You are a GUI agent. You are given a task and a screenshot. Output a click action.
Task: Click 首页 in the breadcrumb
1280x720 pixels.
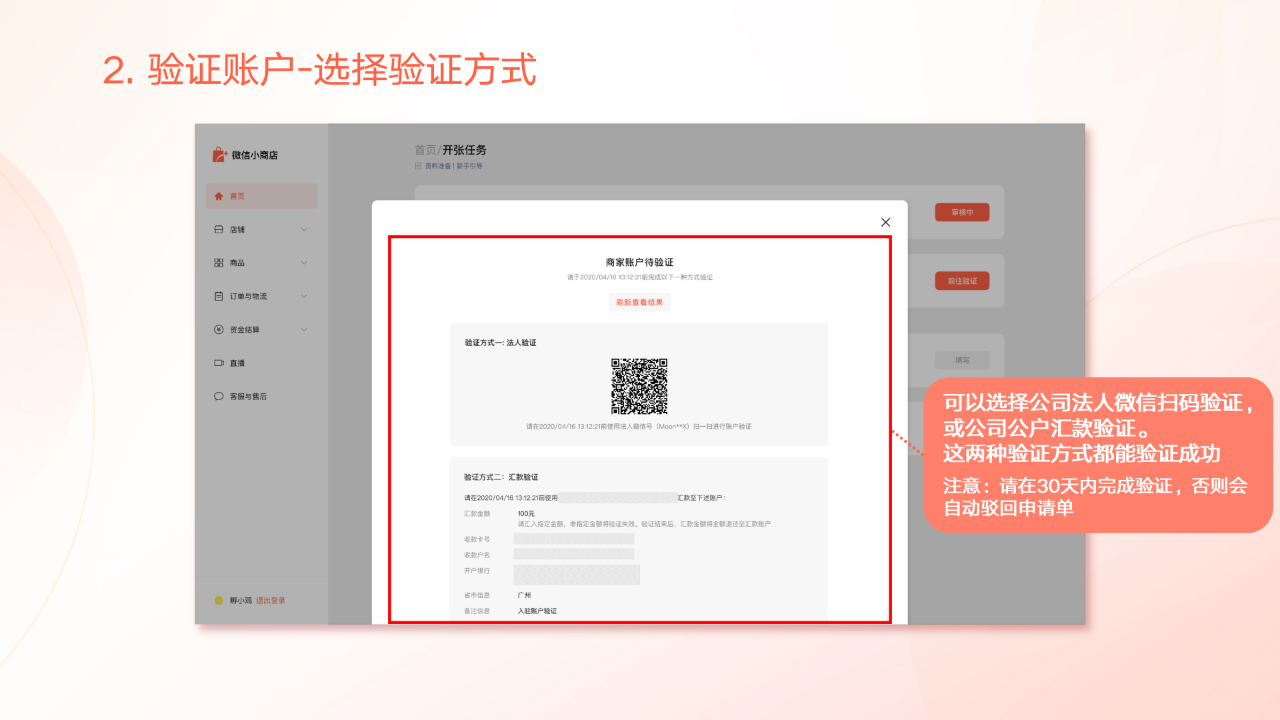click(425, 150)
